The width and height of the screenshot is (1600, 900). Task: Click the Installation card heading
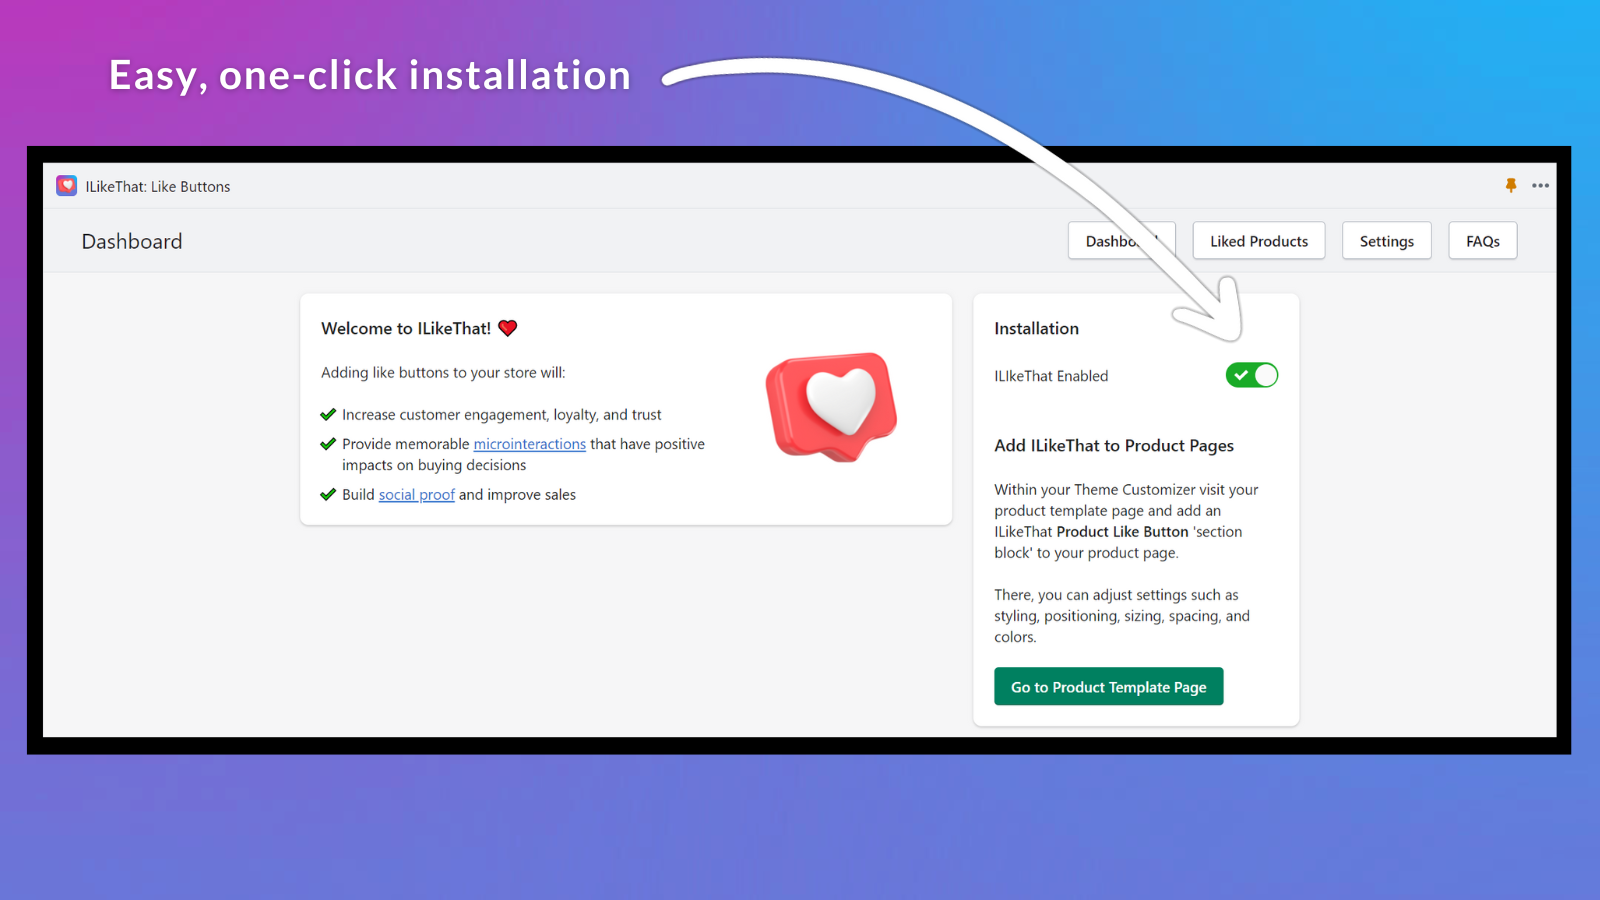tap(1037, 329)
